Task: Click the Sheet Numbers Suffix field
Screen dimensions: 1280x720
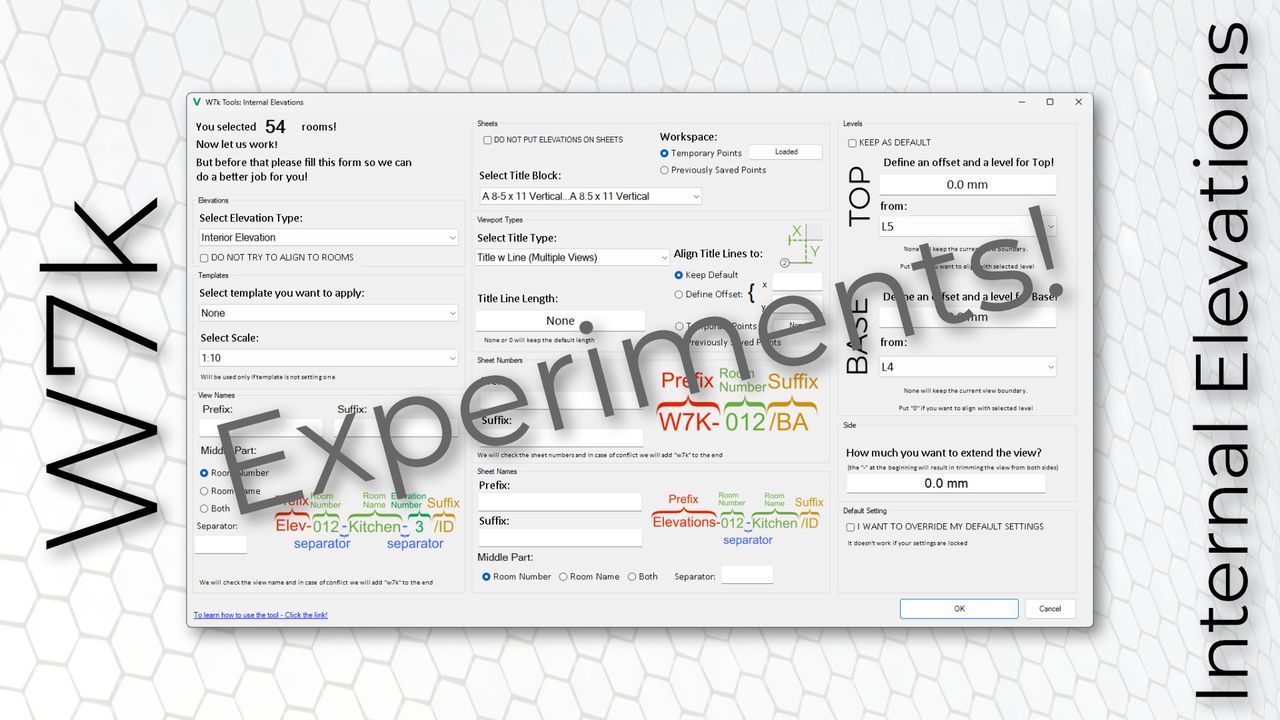Action: tap(560, 437)
